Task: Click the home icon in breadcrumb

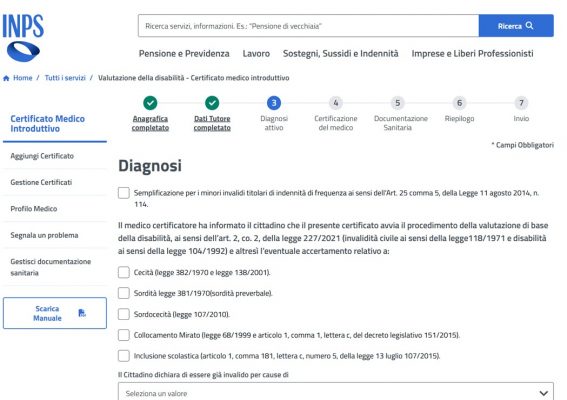Action: 6,78
